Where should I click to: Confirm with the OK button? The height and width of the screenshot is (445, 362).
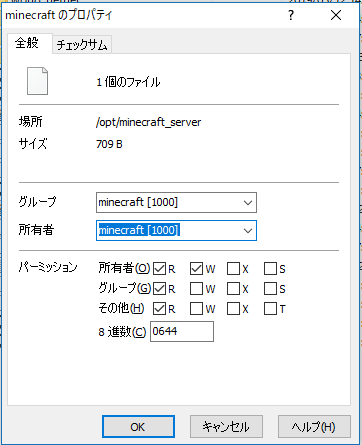click(x=138, y=427)
